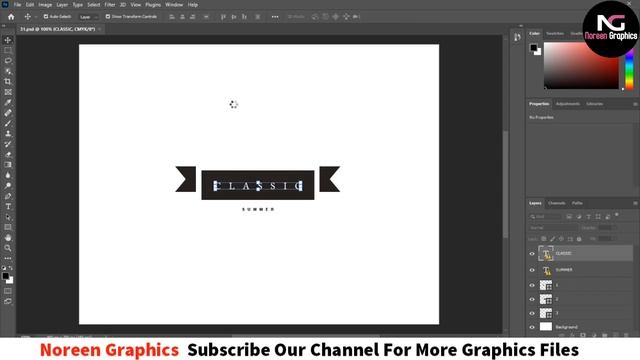Select the History Brush tool
Image resolution: width=640 pixels, height=360 pixels.
pyautogui.click(x=8, y=144)
